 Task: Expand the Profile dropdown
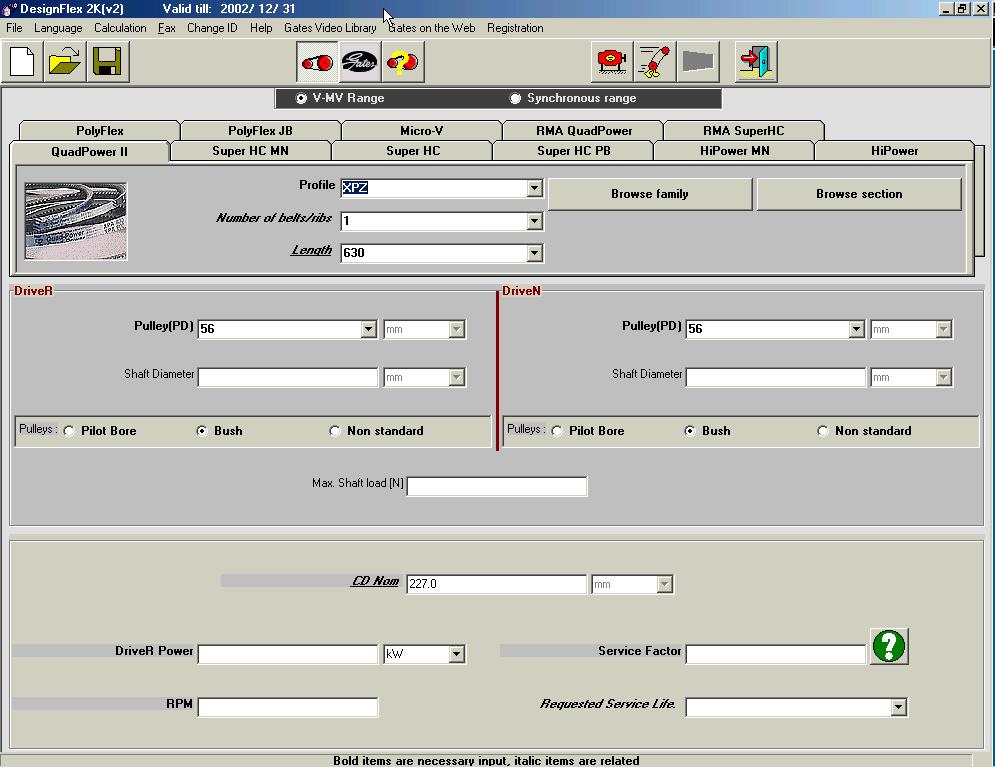coord(534,188)
